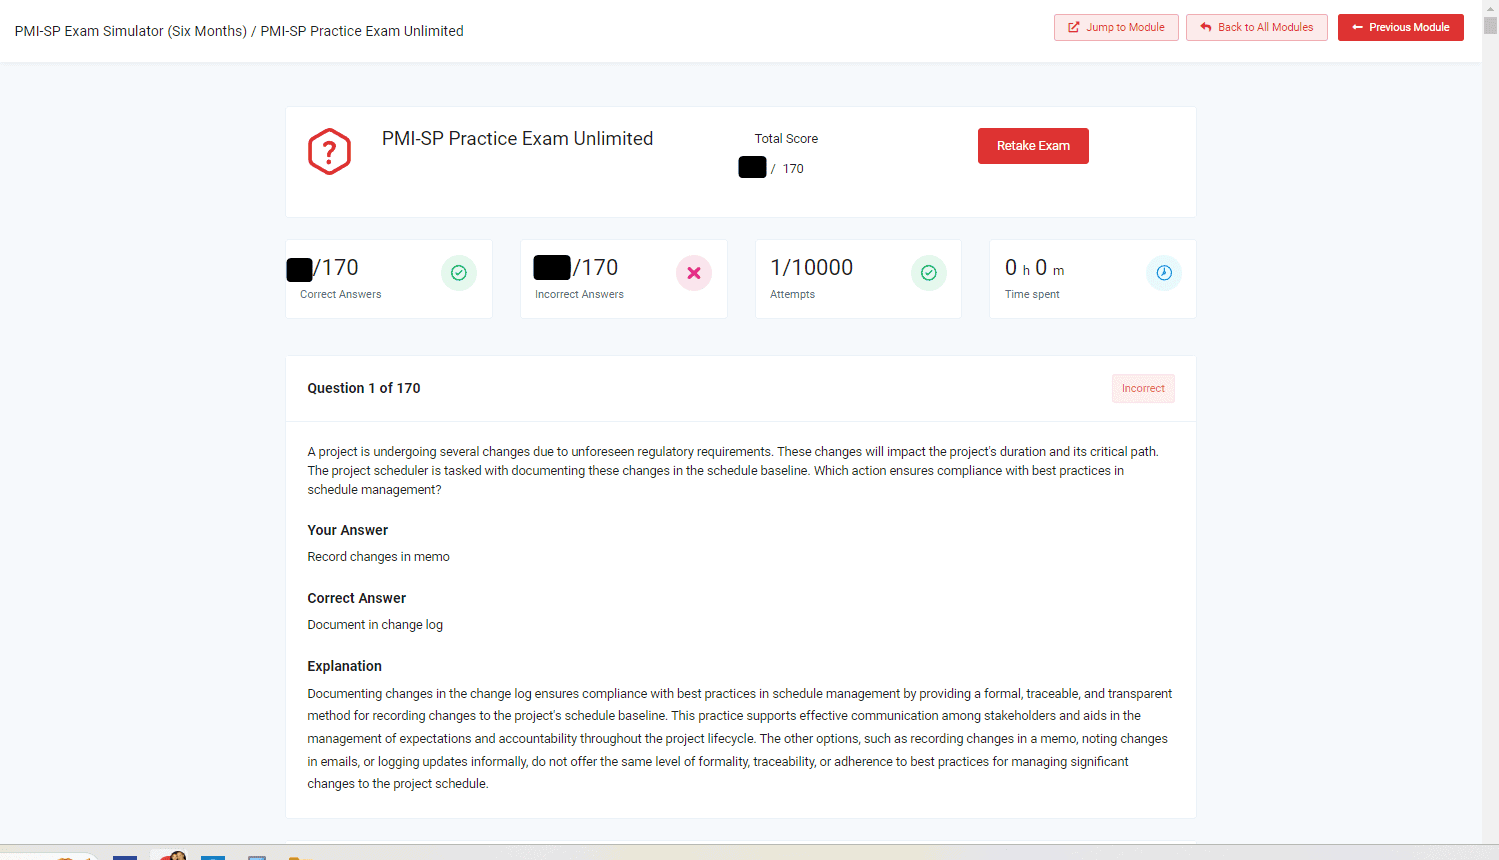Click the left arrow icon in Previous Module

pos(1357,28)
